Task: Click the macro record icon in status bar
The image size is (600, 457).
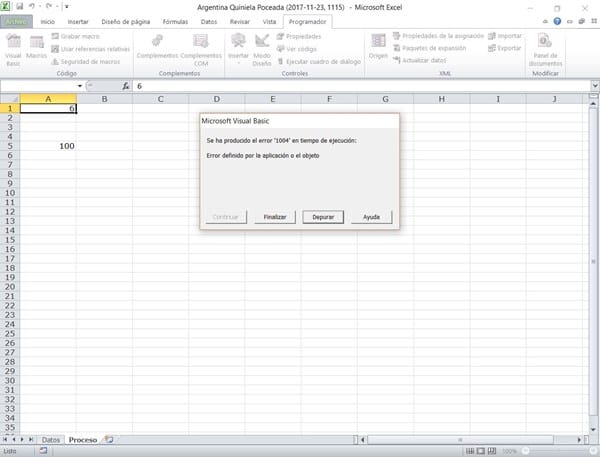Action: [x=43, y=451]
